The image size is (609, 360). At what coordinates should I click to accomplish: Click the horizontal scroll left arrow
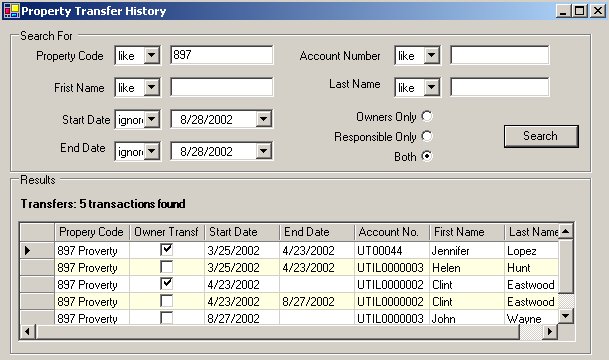click(28, 332)
